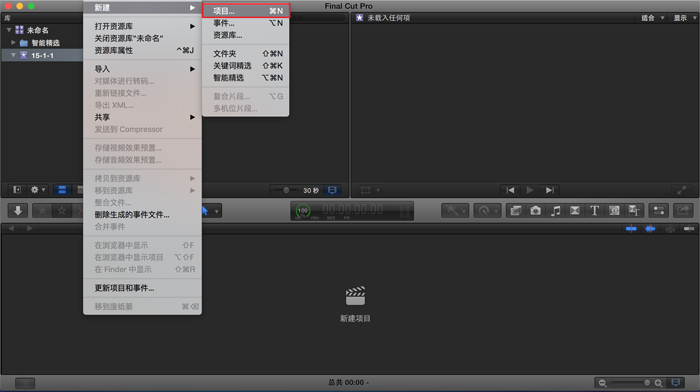This screenshot has width=700, height=392.
Task: Click the import media down-arrow button
Action: (x=18, y=211)
